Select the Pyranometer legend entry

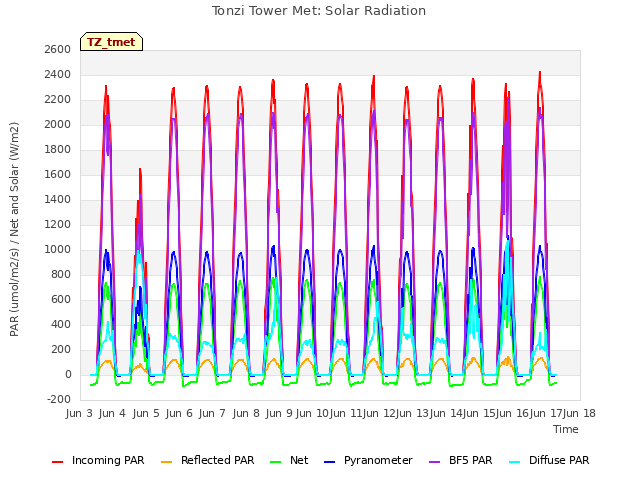(368, 460)
